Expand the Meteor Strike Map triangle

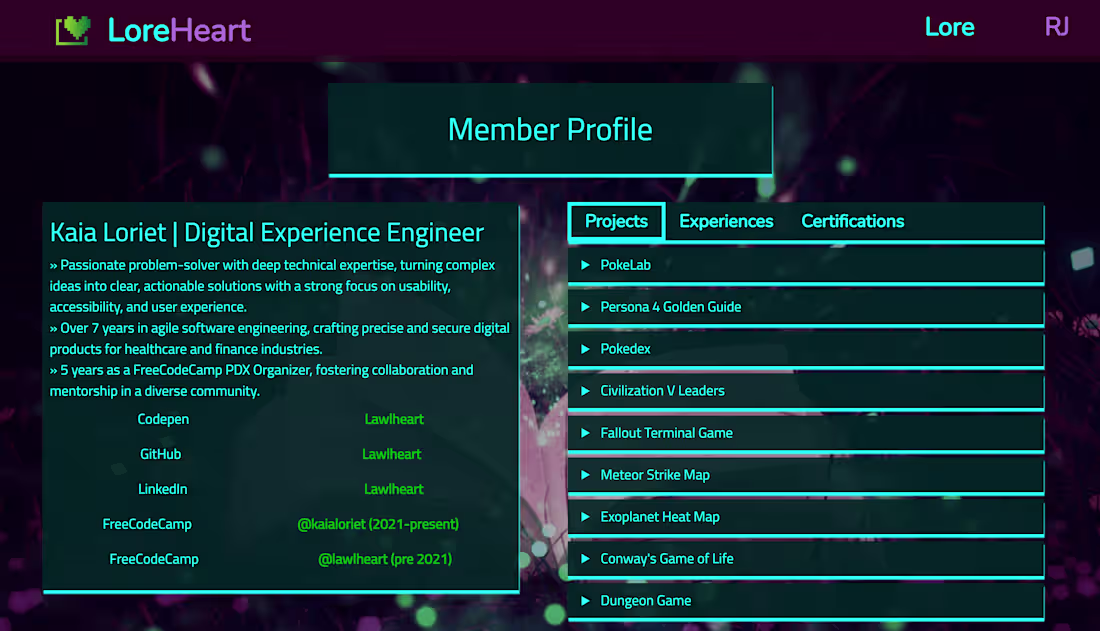pos(585,475)
